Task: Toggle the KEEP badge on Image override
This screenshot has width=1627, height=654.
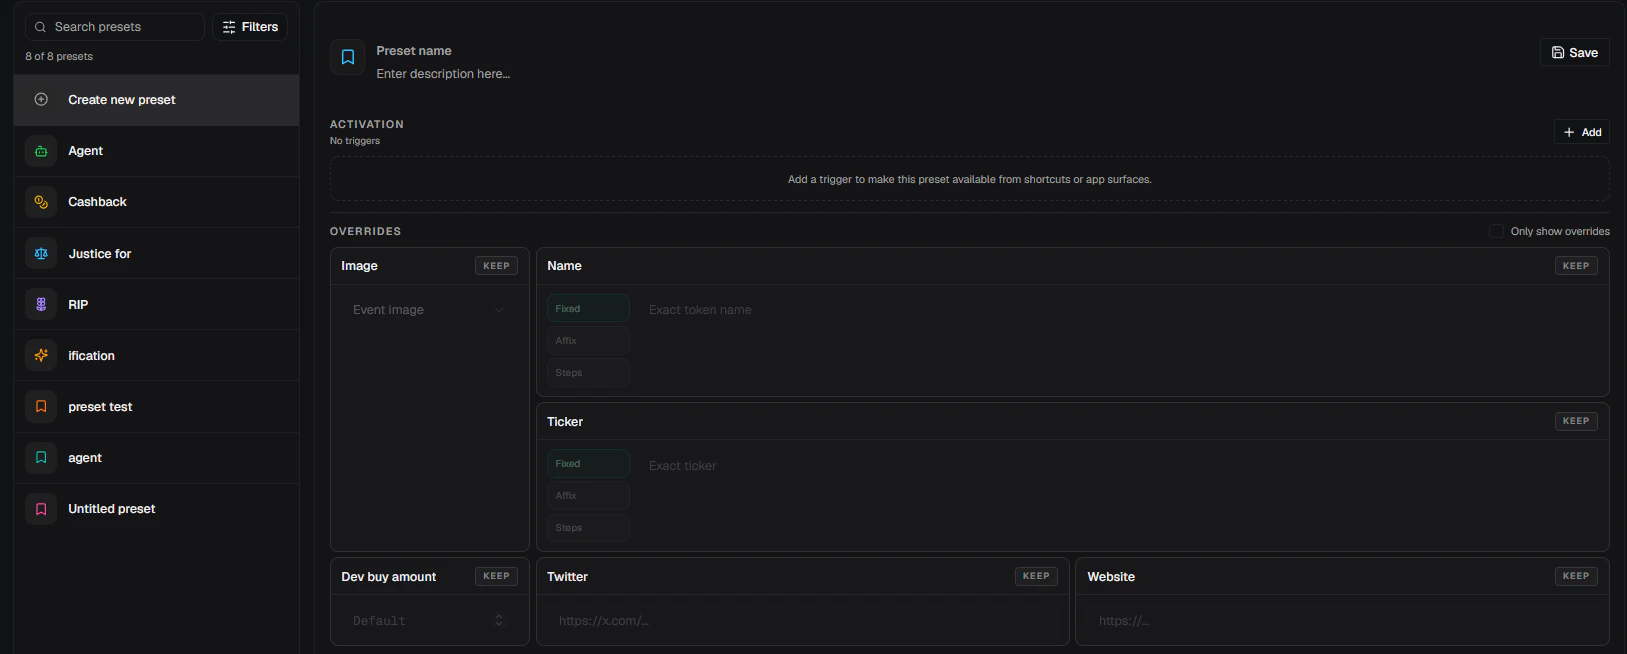Action: point(496,266)
